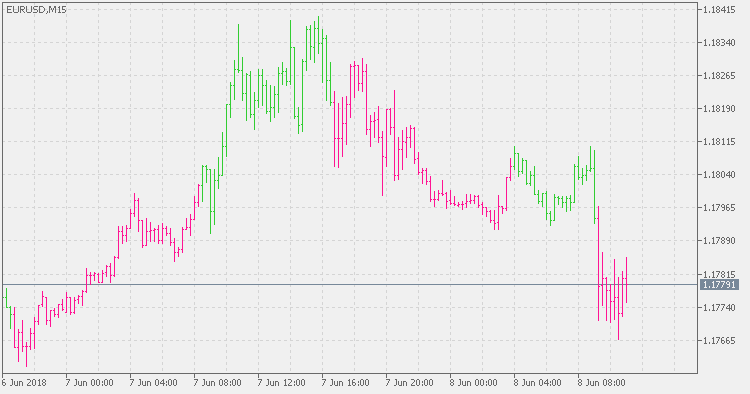Click the 1.18190 price axis label
Image resolution: width=750 pixels, height=394 pixels.
click(x=719, y=109)
